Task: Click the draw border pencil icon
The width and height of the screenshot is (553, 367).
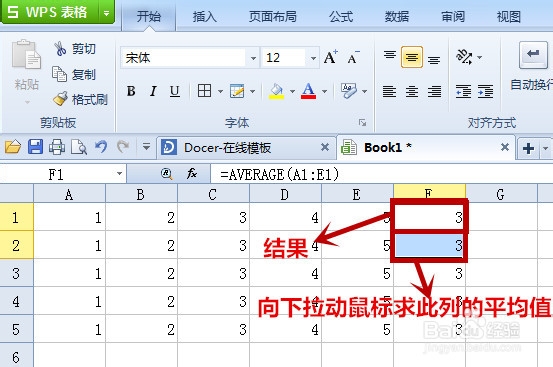Action: [x=237, y=91]
